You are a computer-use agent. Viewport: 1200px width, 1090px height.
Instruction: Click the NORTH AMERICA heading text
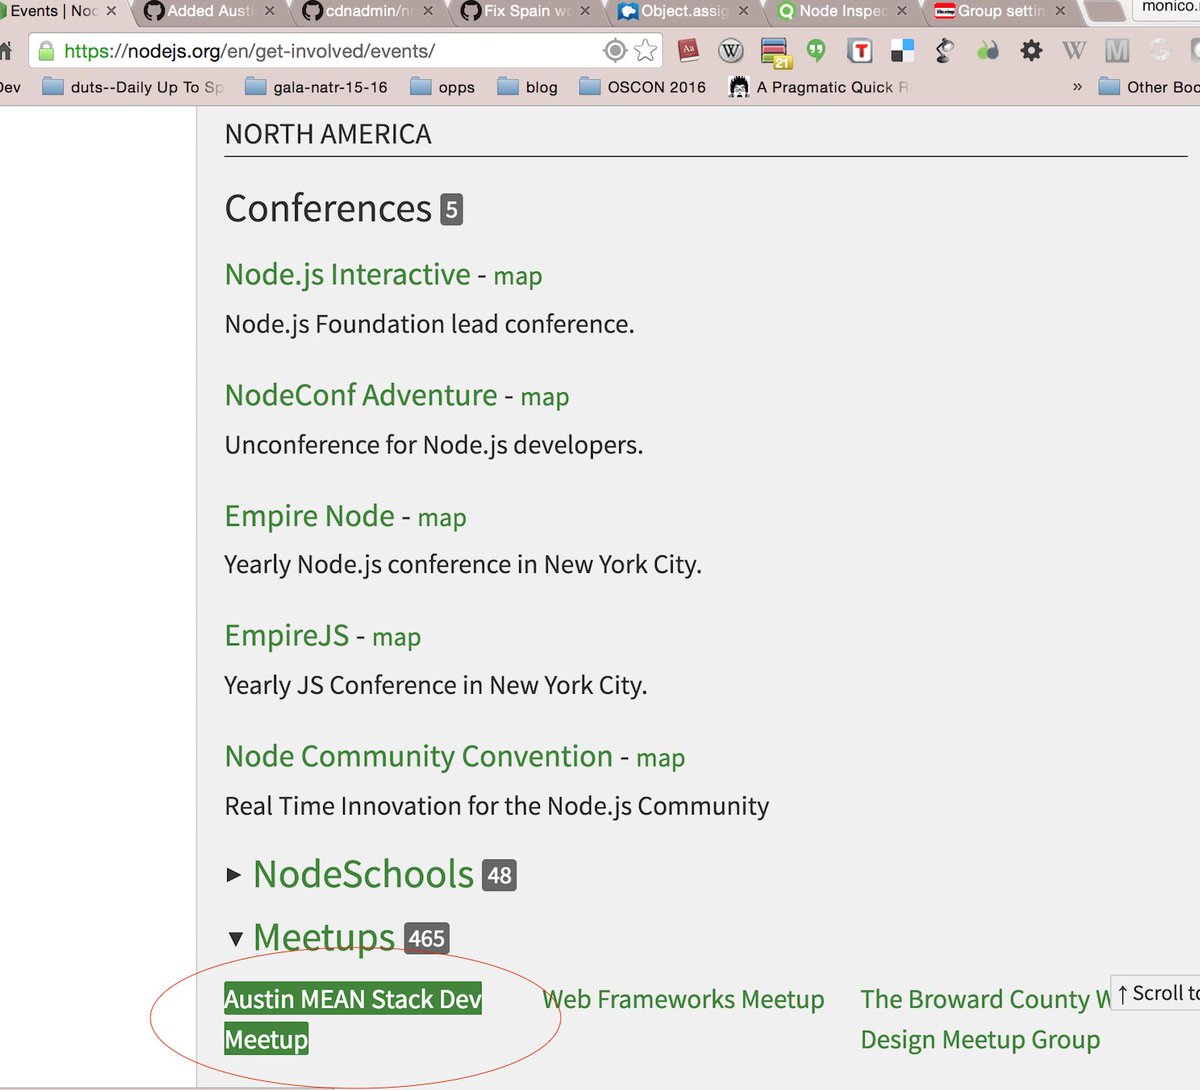tap(328, 134)
